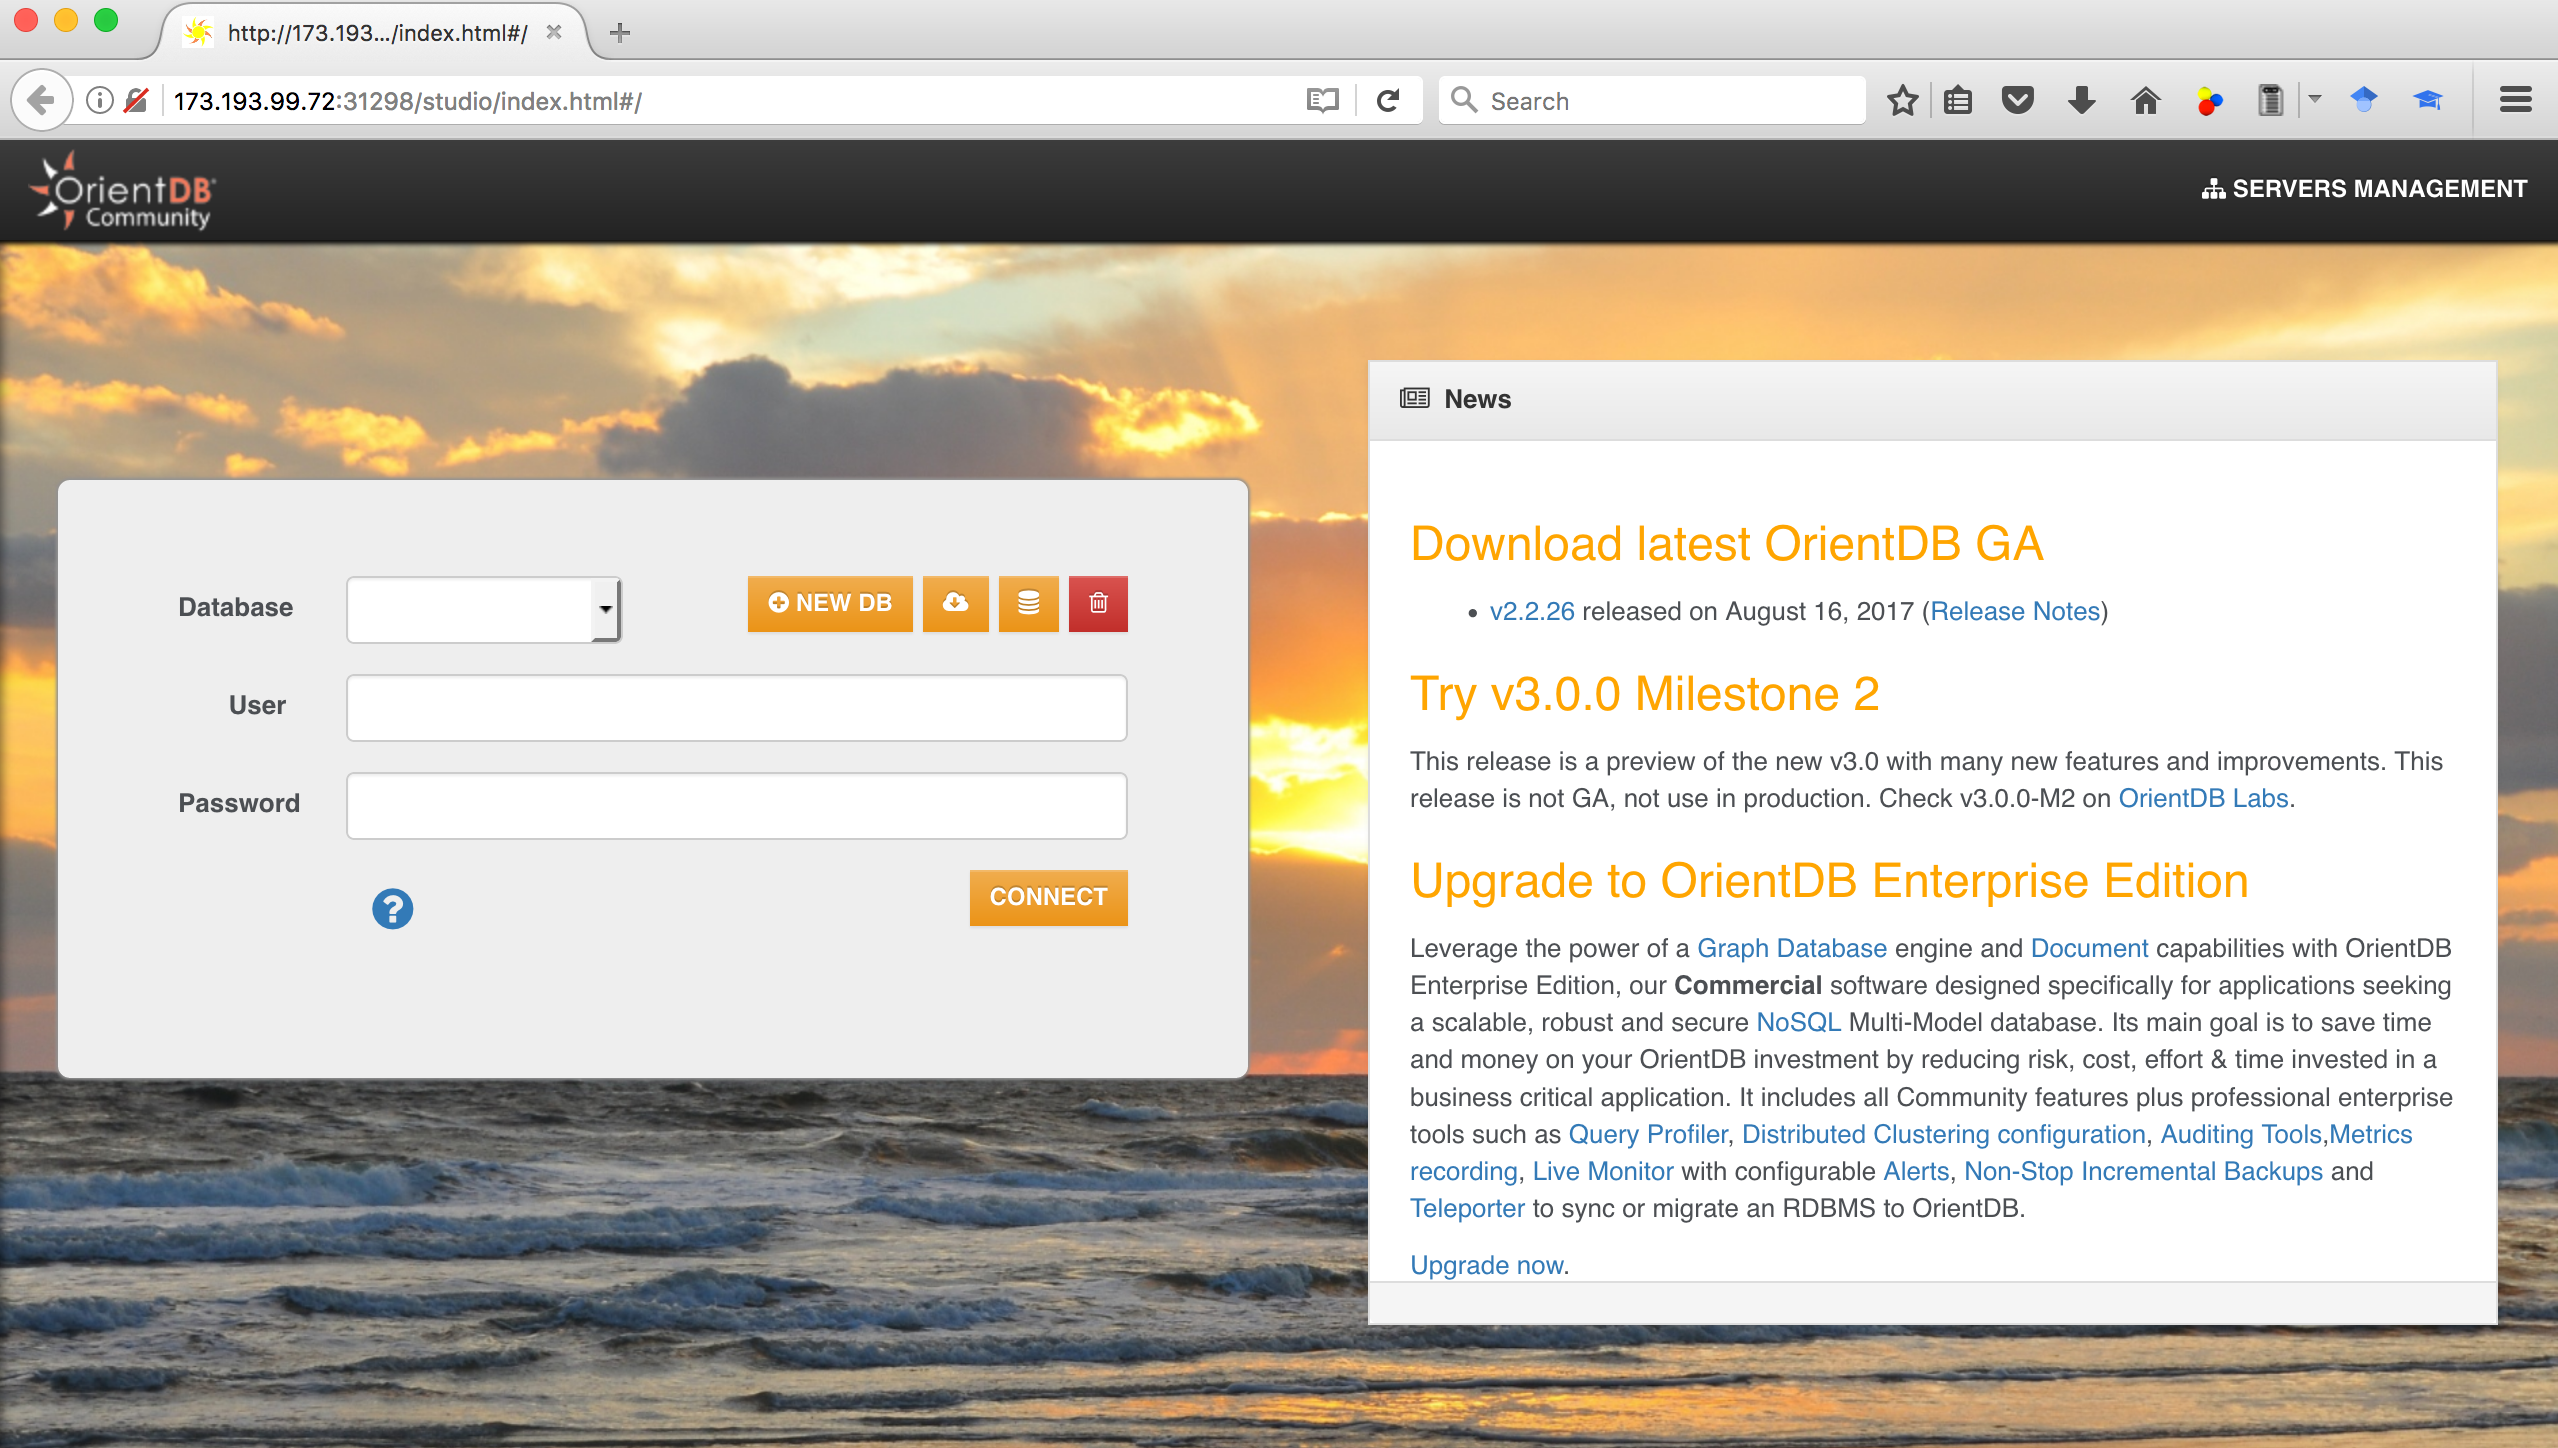Click into the User input field
The width and height of the screenshot is (2558, 1448).
736,707
